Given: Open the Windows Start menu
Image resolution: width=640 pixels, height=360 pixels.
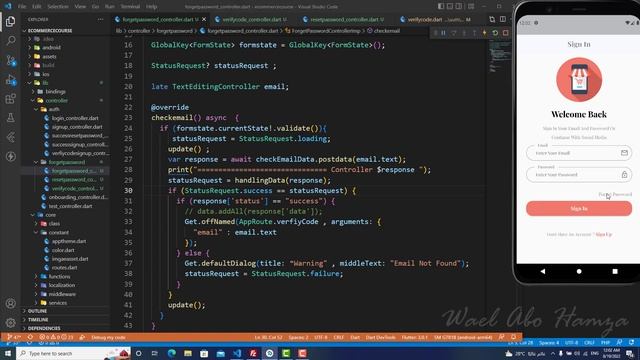Looking at the screenshot, I should (8, 353).
